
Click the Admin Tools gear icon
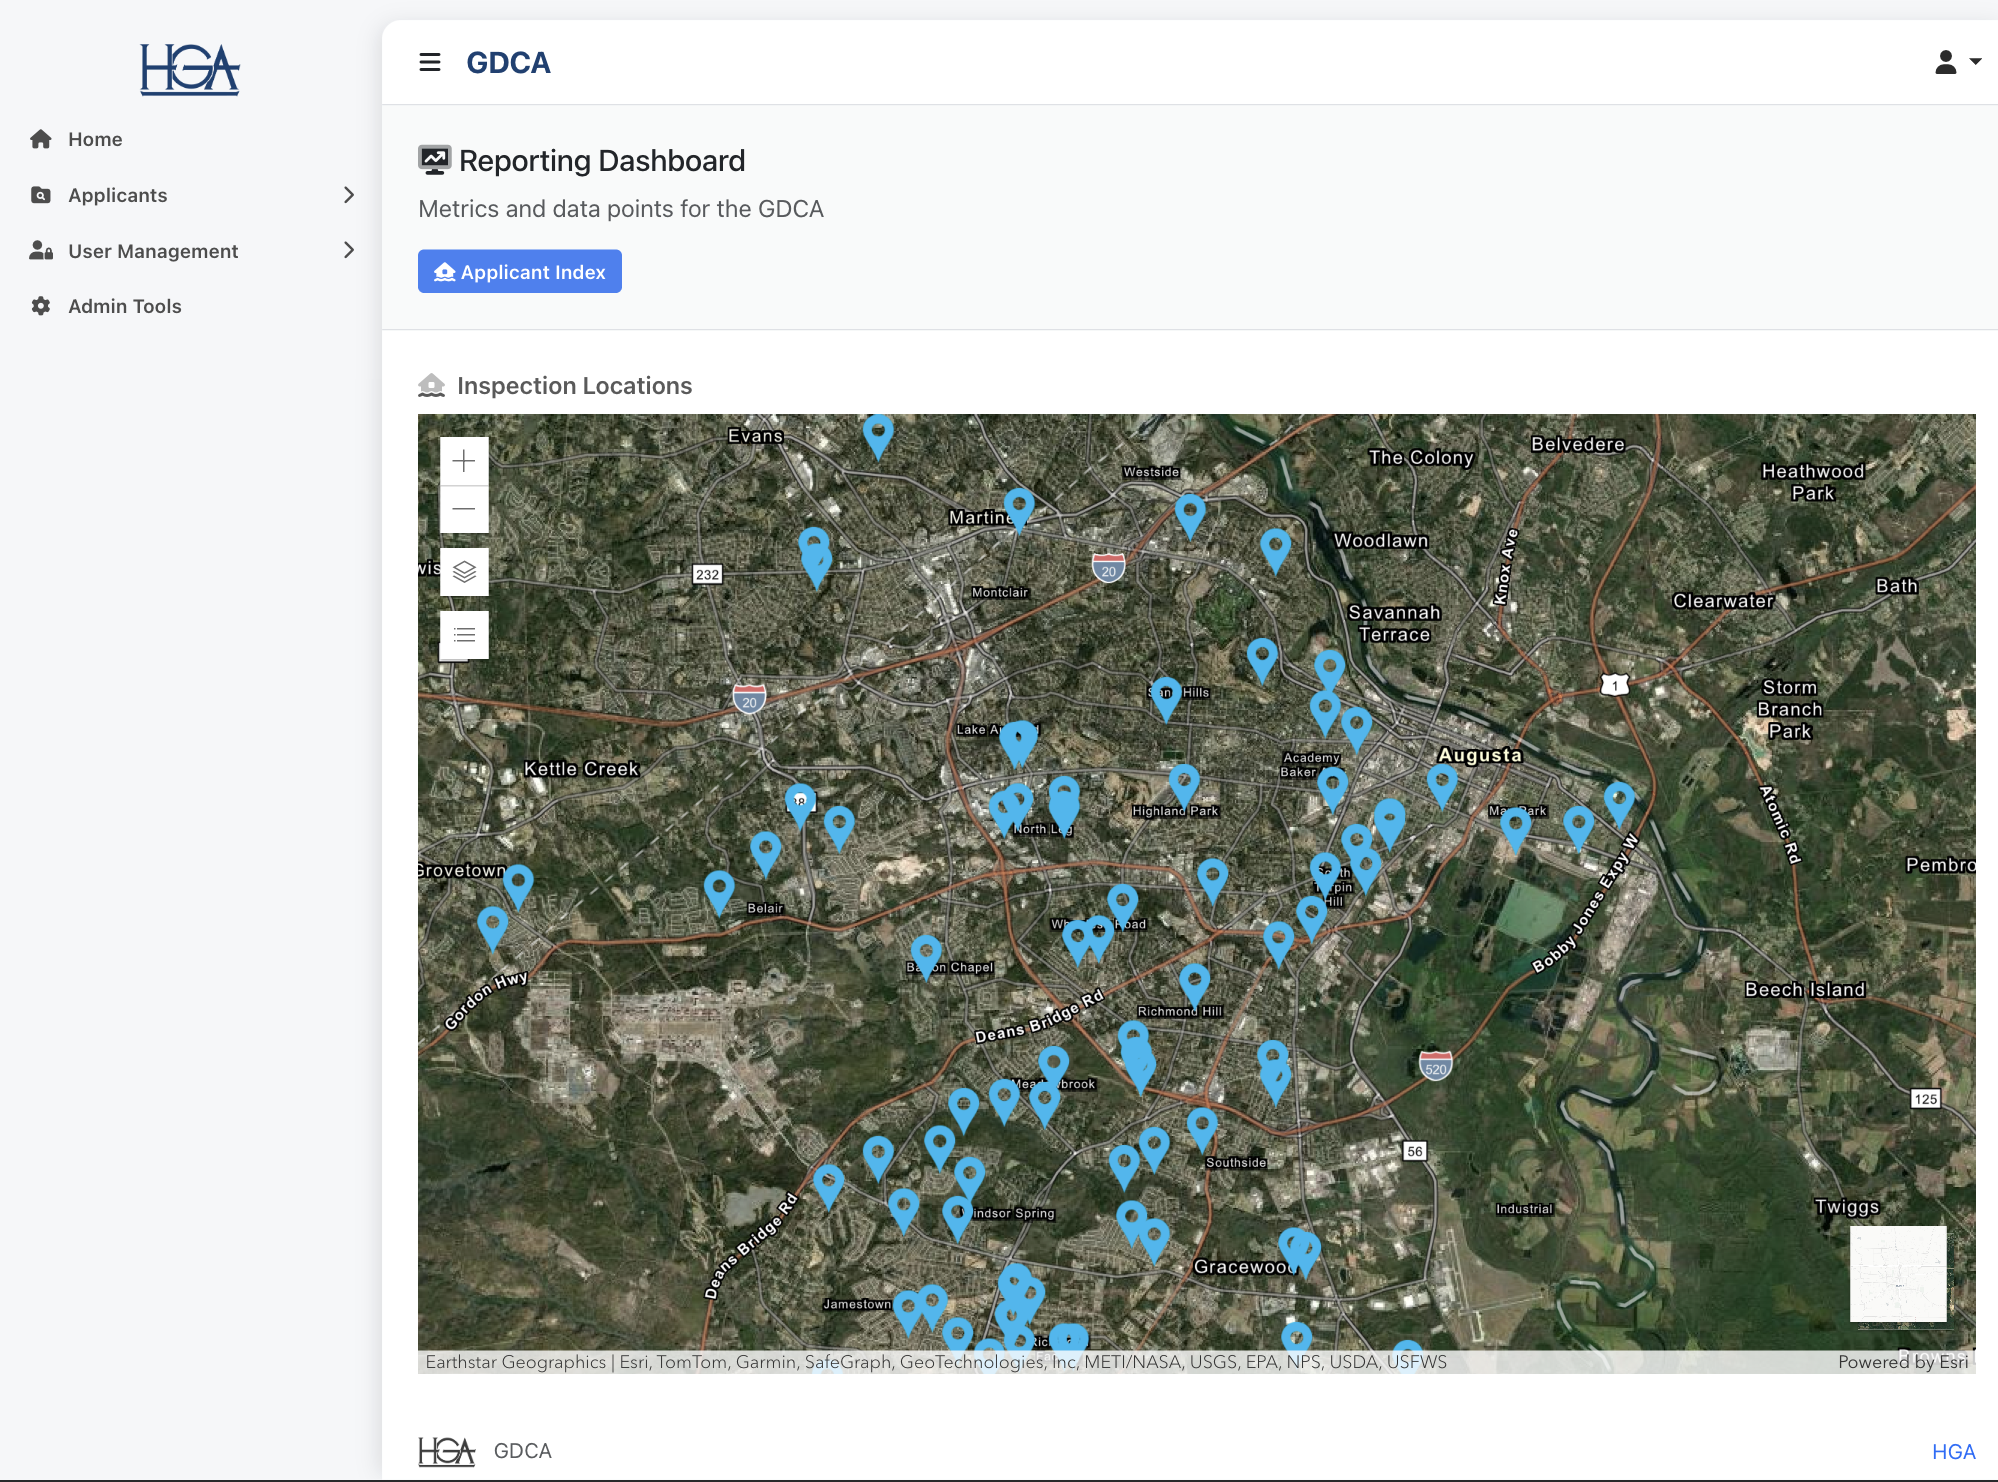[x=41, y=306]
